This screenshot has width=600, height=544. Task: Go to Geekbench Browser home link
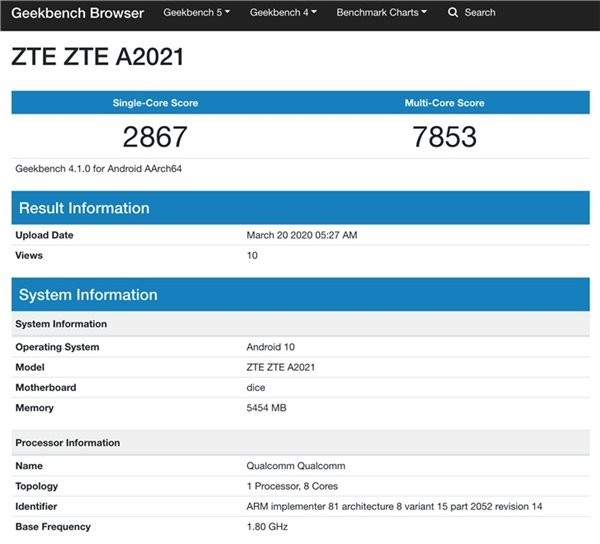77,13
